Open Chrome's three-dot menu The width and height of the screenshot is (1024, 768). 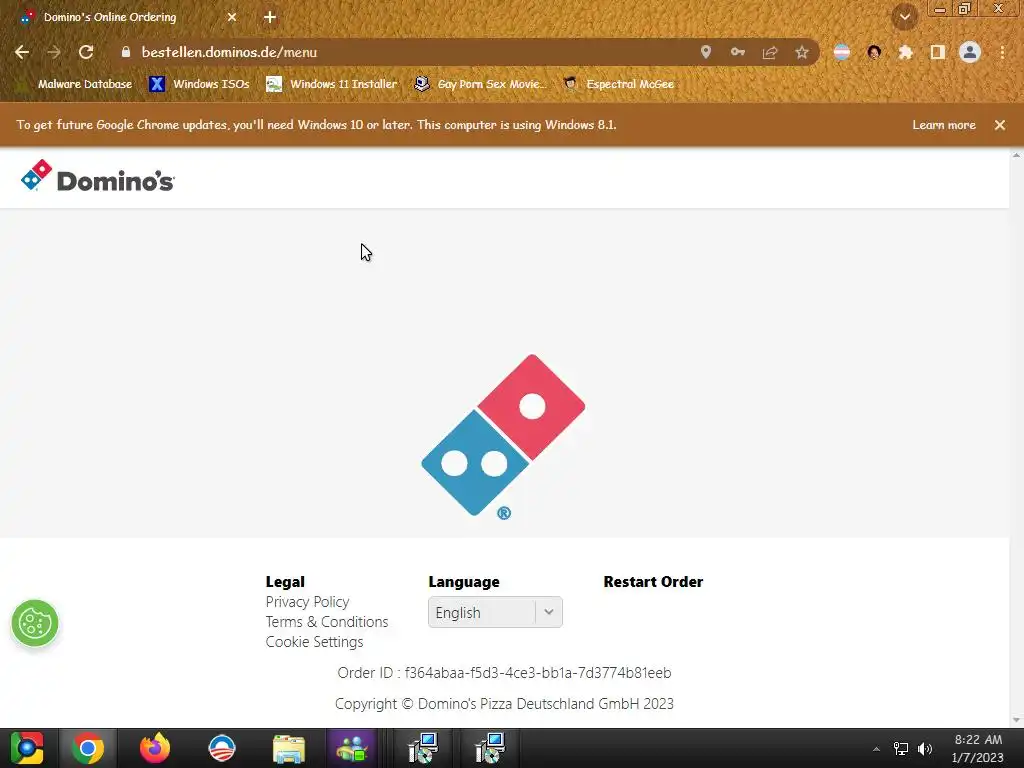(1002, 52)
